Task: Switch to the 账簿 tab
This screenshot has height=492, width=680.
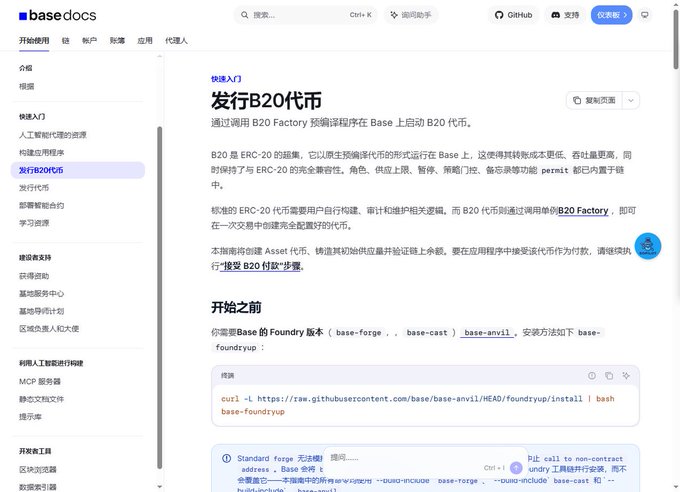Action: click(x=117, y=40)
